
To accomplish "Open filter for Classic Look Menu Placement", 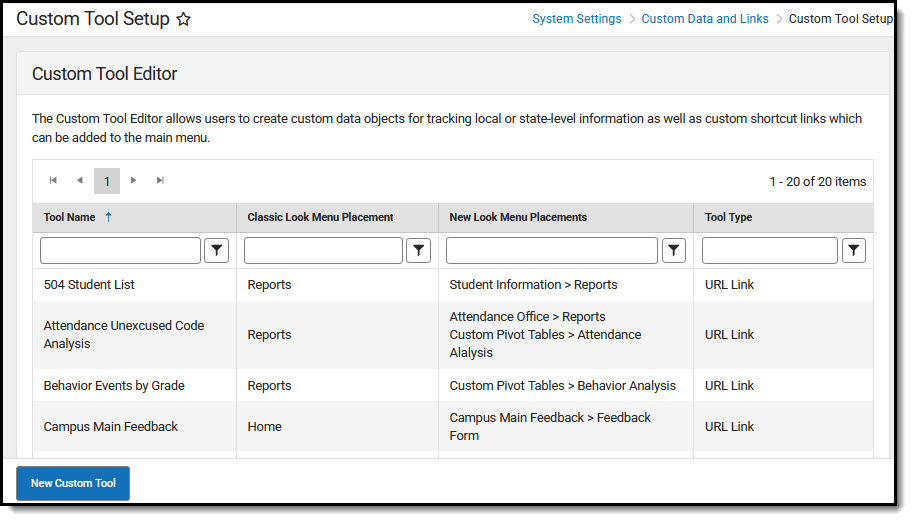I will [419, 251].
